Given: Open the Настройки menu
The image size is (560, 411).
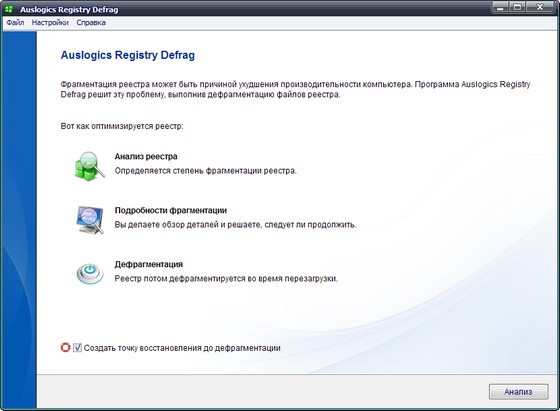Looking at the screenshot, I should [50, 22].
